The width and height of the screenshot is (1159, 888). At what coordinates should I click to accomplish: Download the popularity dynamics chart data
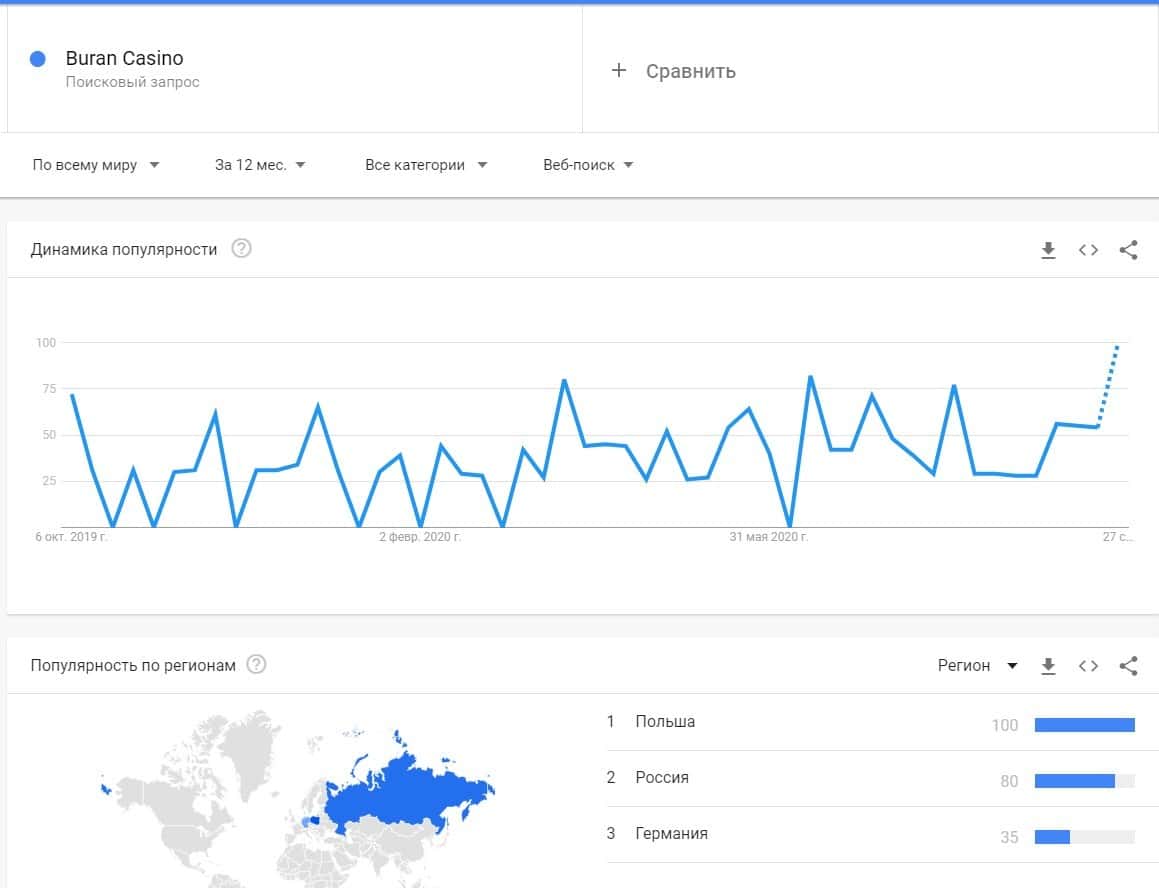pyautogui.click(x=1048, y=250)
